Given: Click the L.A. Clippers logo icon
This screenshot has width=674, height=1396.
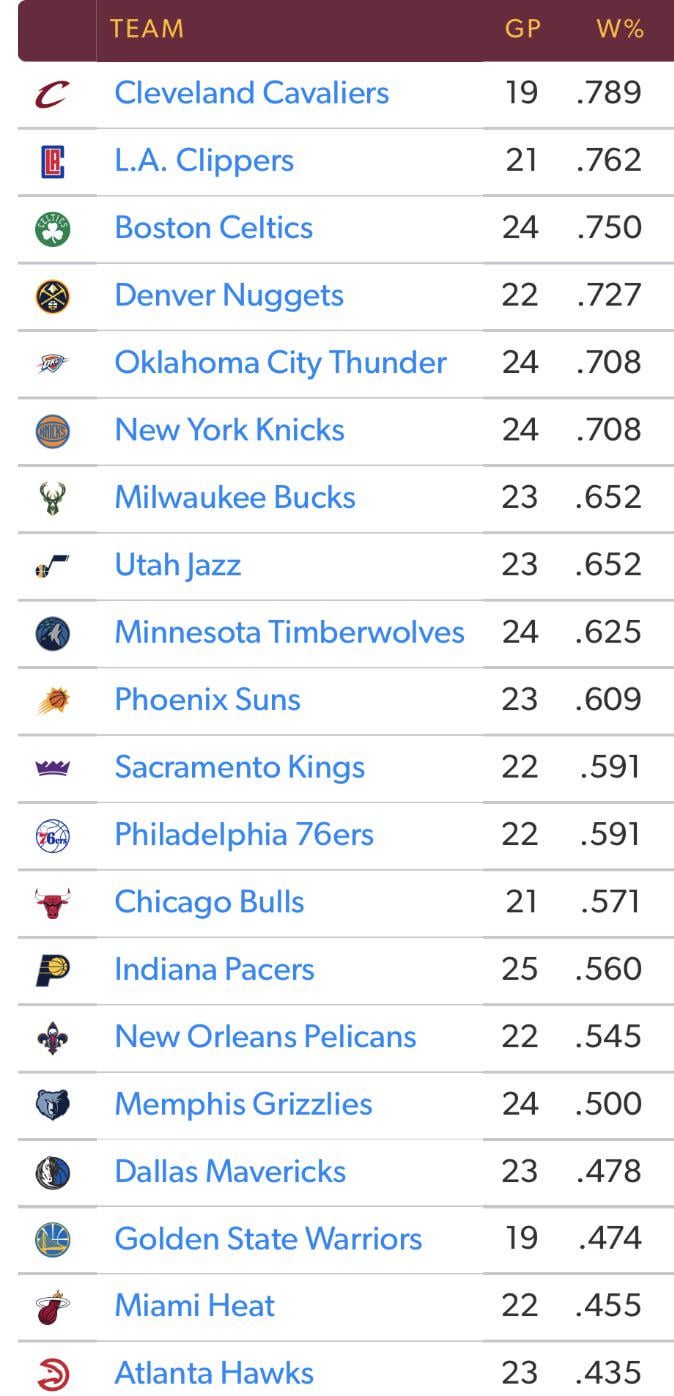Looking at the screenshot, I should tap(52, 162).
